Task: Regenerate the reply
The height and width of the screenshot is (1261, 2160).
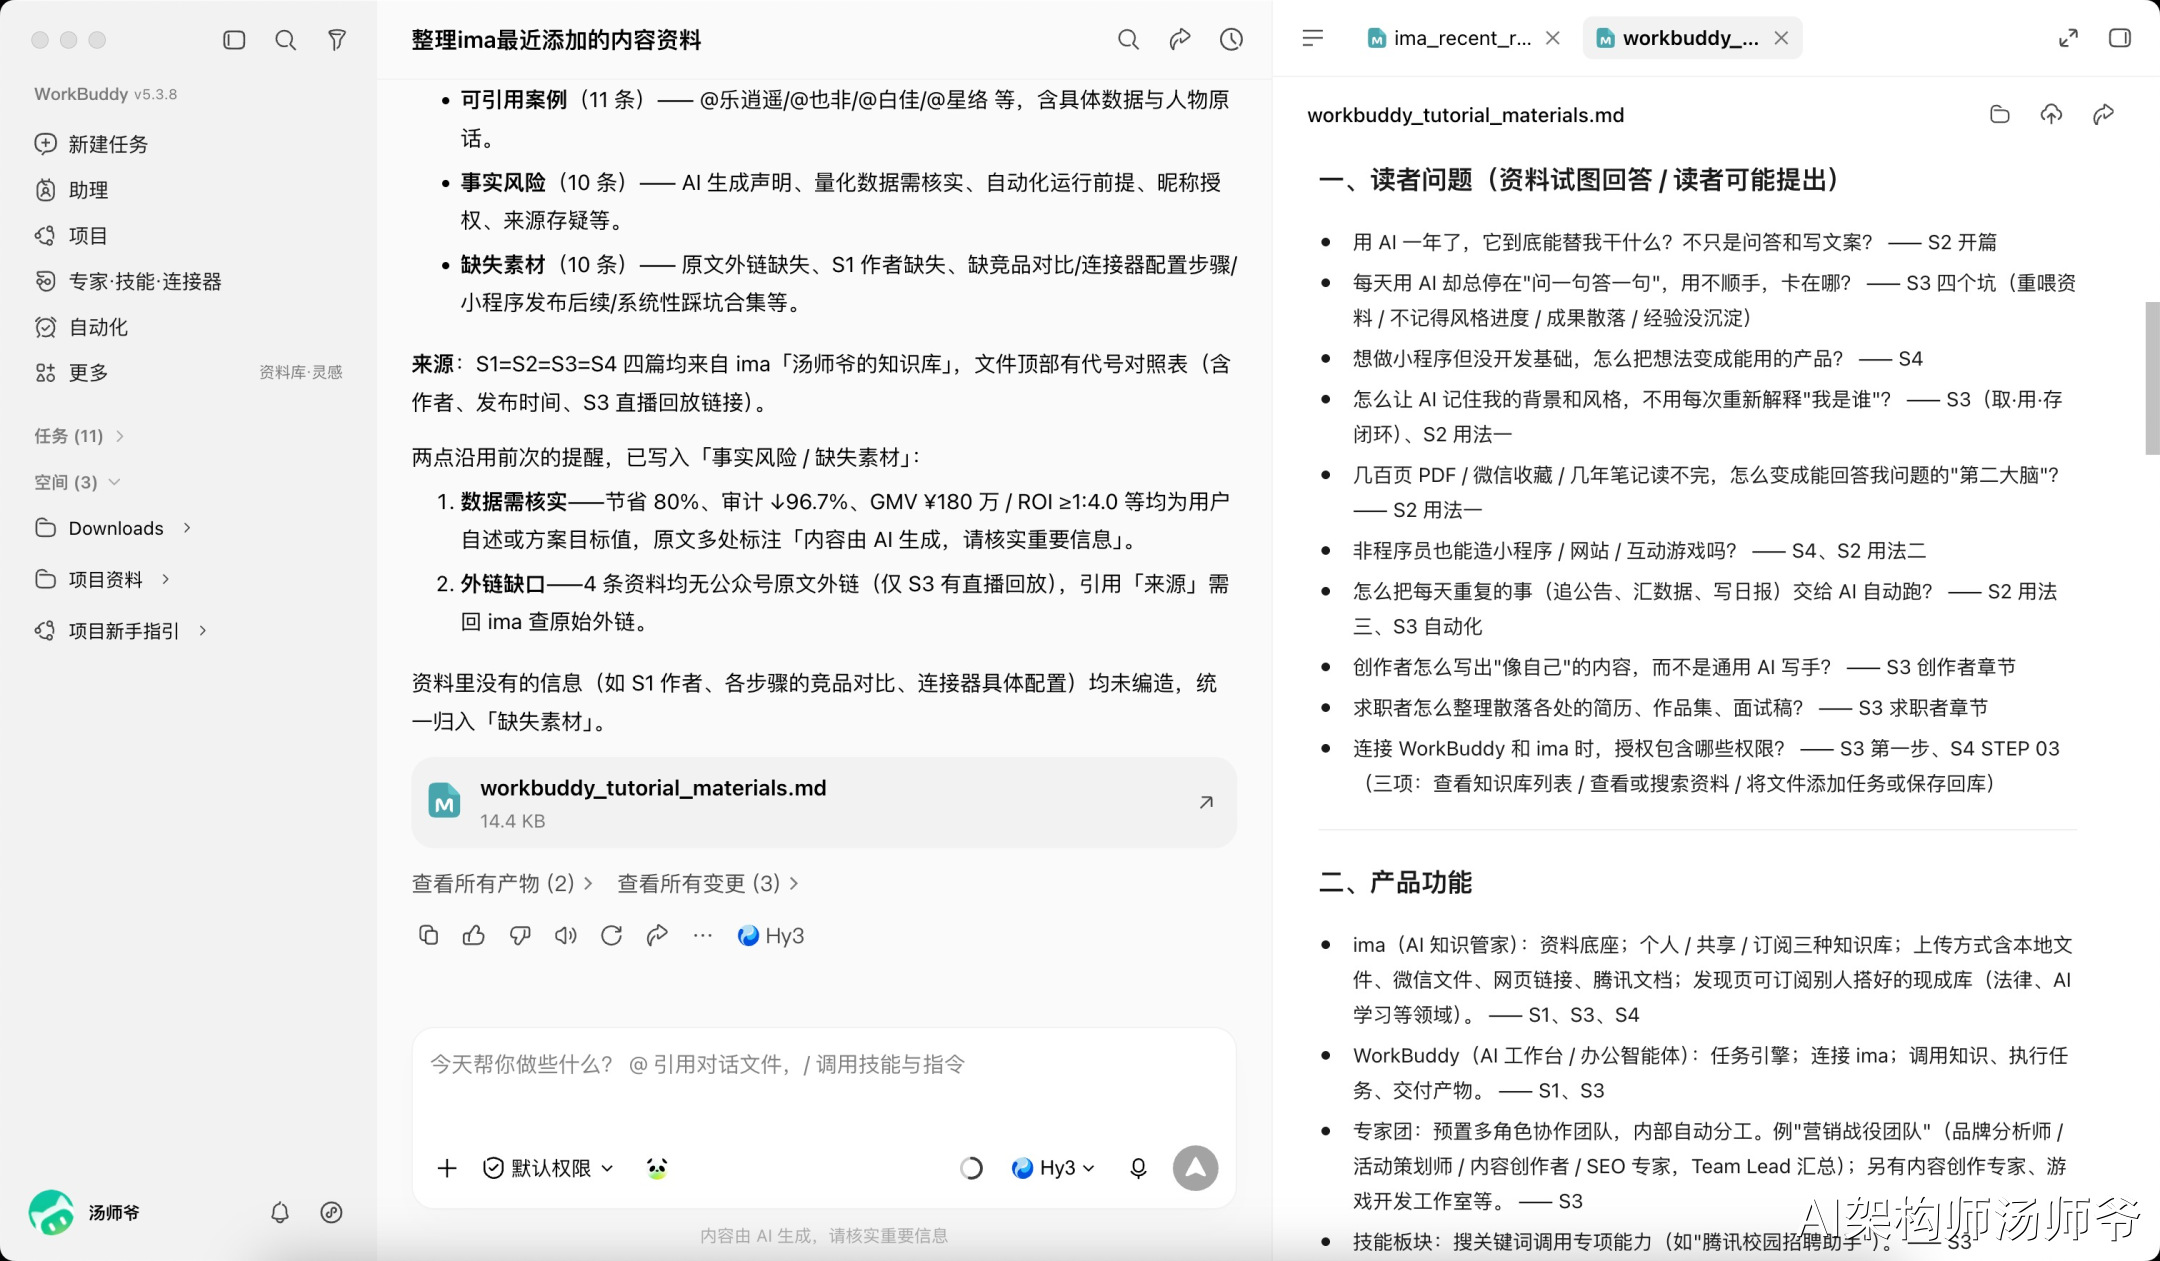Action: tap(612, 935)
